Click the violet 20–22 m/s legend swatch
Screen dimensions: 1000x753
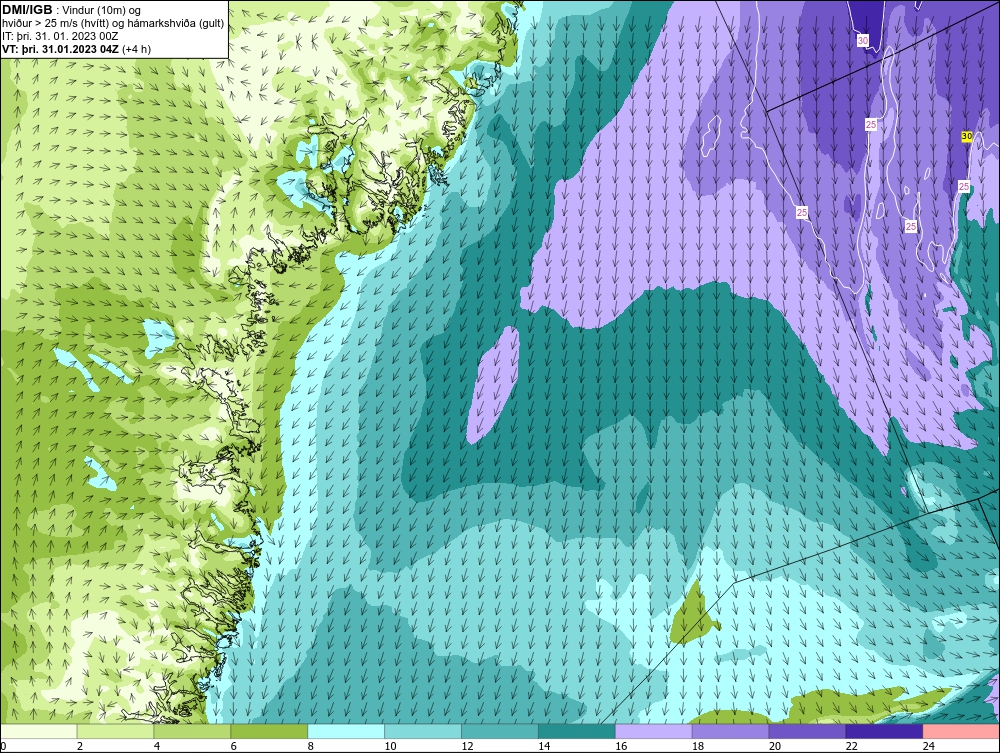pos(807,731)
